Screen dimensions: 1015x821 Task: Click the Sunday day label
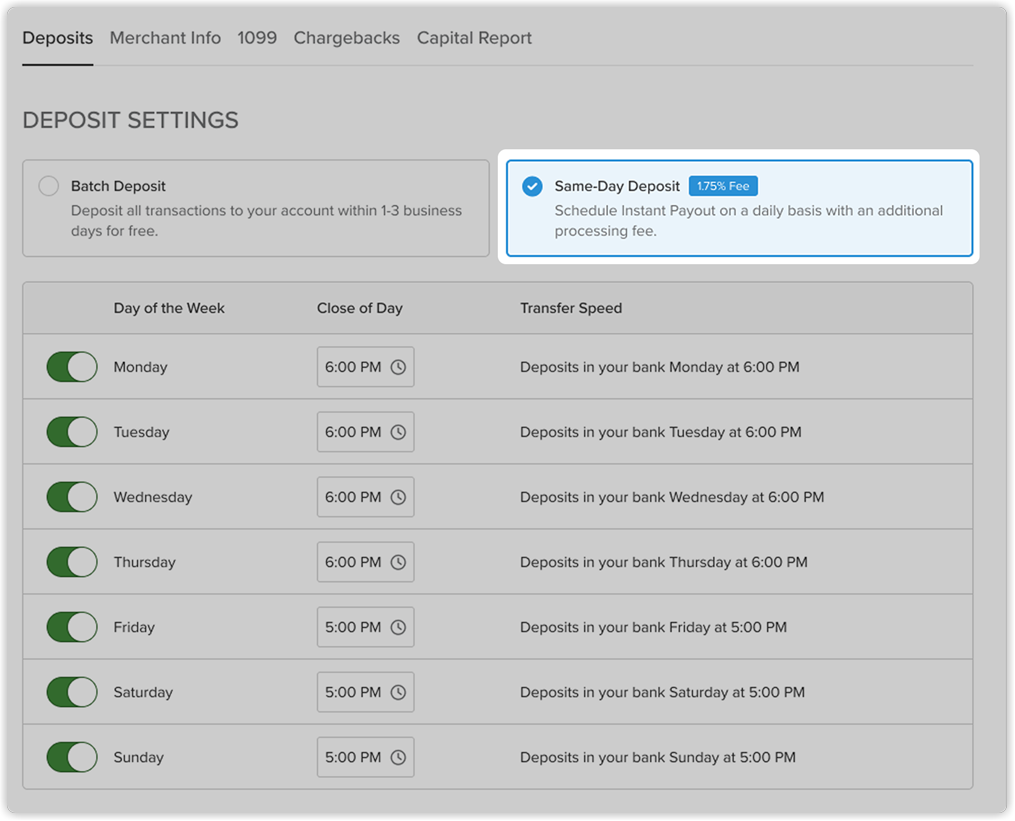coord(139,758)
